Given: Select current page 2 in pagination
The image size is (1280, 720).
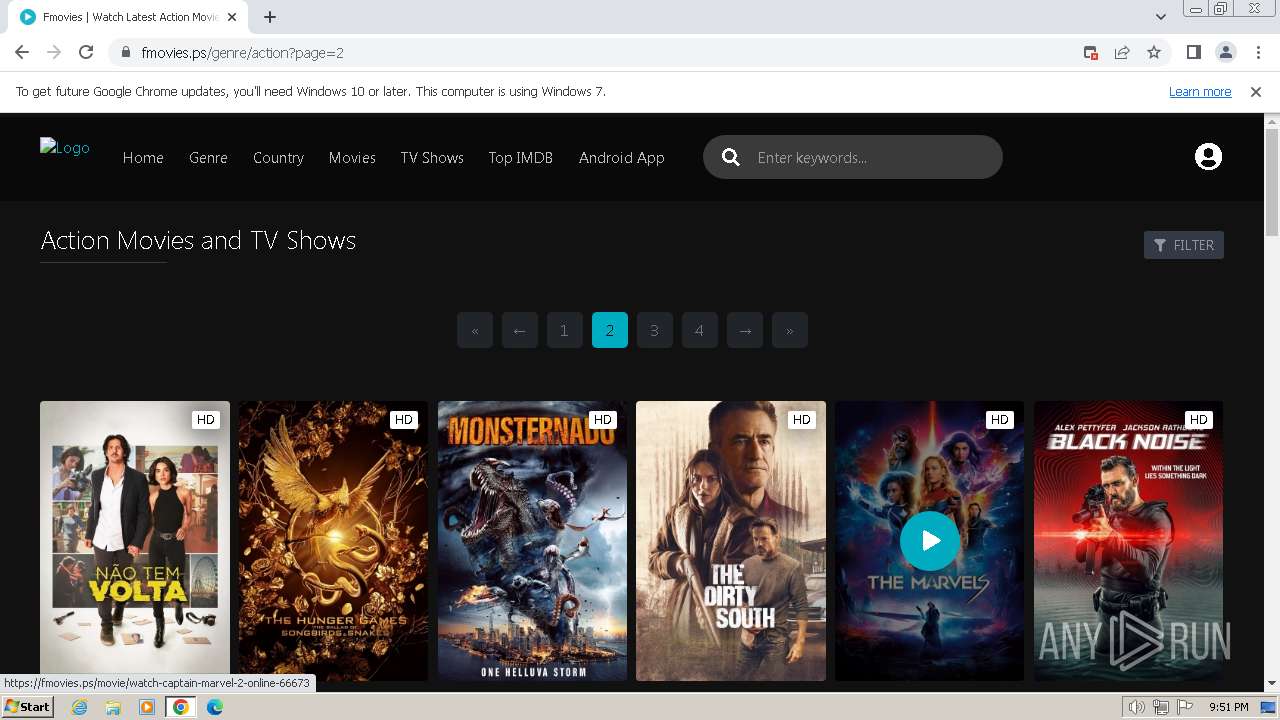Looking at the screenshot, I should [610, 330].
